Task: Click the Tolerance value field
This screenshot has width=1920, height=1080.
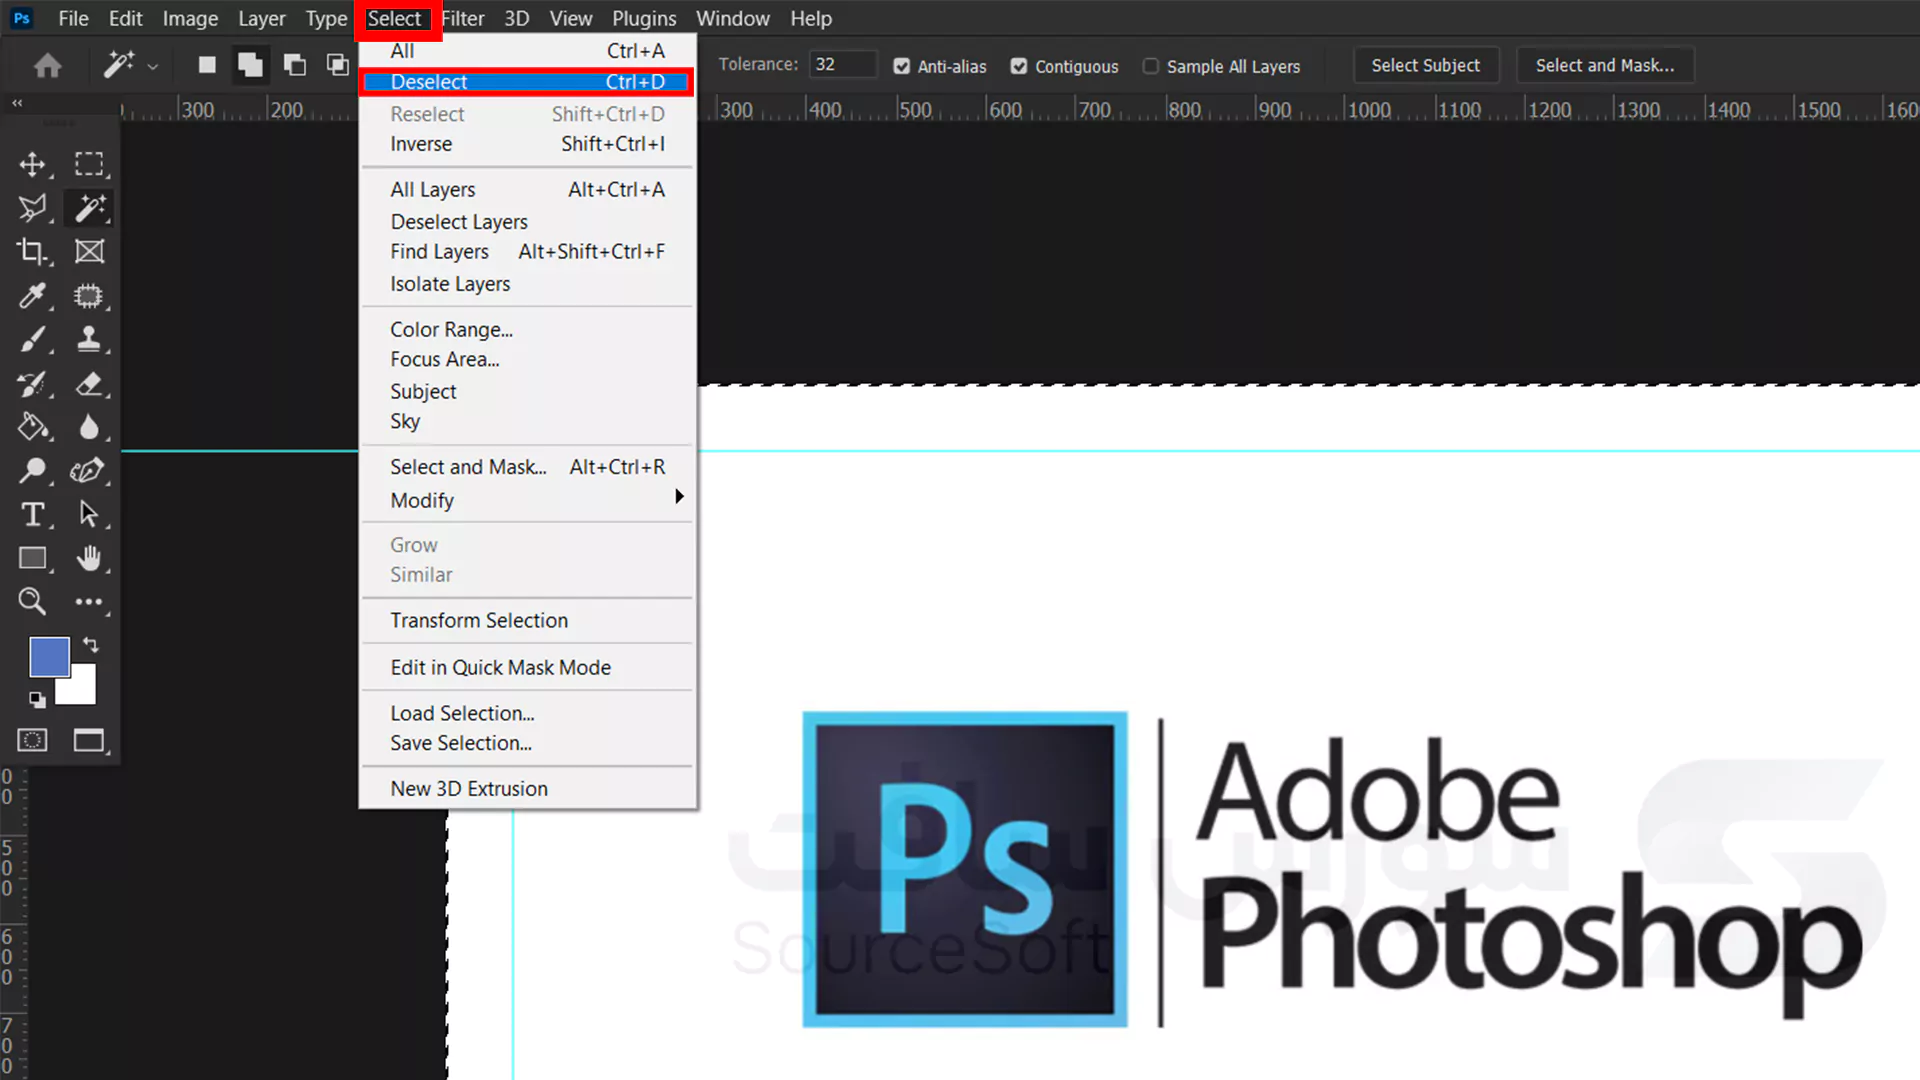Action: click(842, 65)
